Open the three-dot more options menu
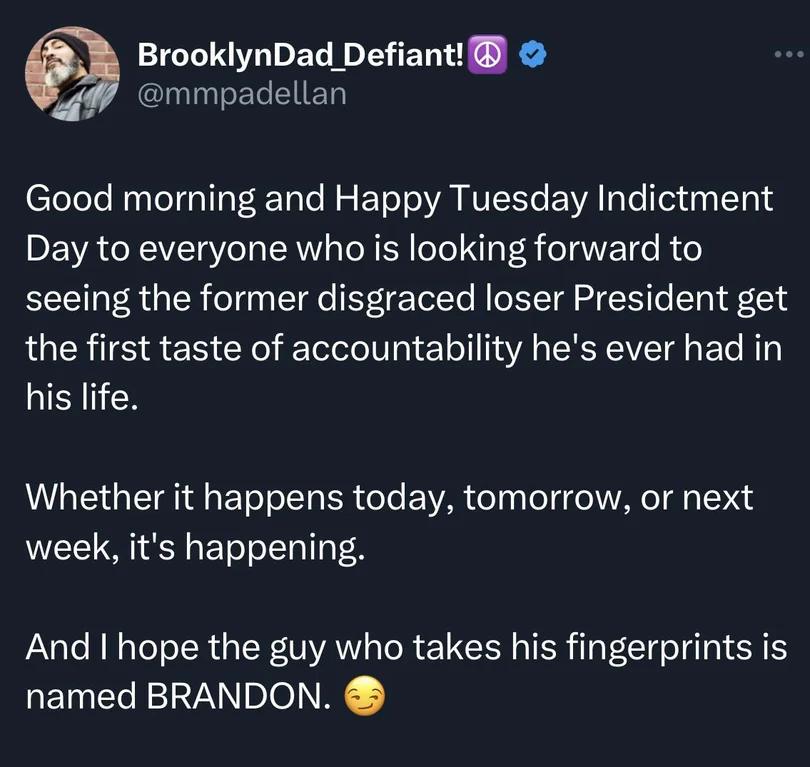The height and width of the screenshot is (767, 810). pyautogui.click(x=789, y=54)
